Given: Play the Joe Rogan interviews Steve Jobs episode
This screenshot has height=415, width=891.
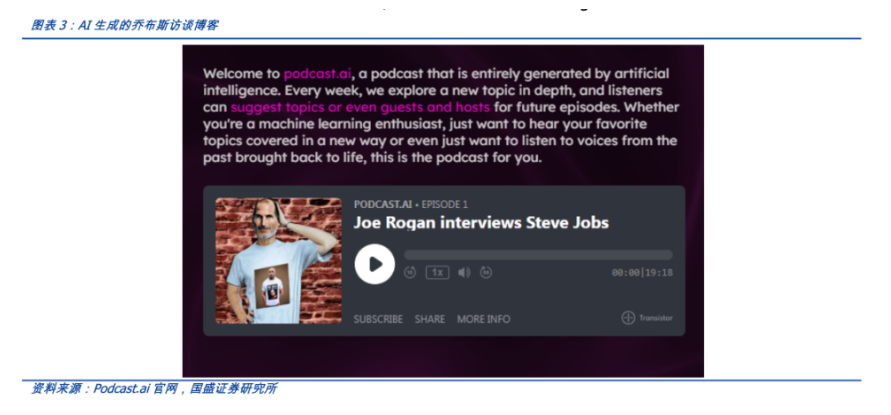Looking at the screenshot, I should pyautogui.click(x=374, y=264).
